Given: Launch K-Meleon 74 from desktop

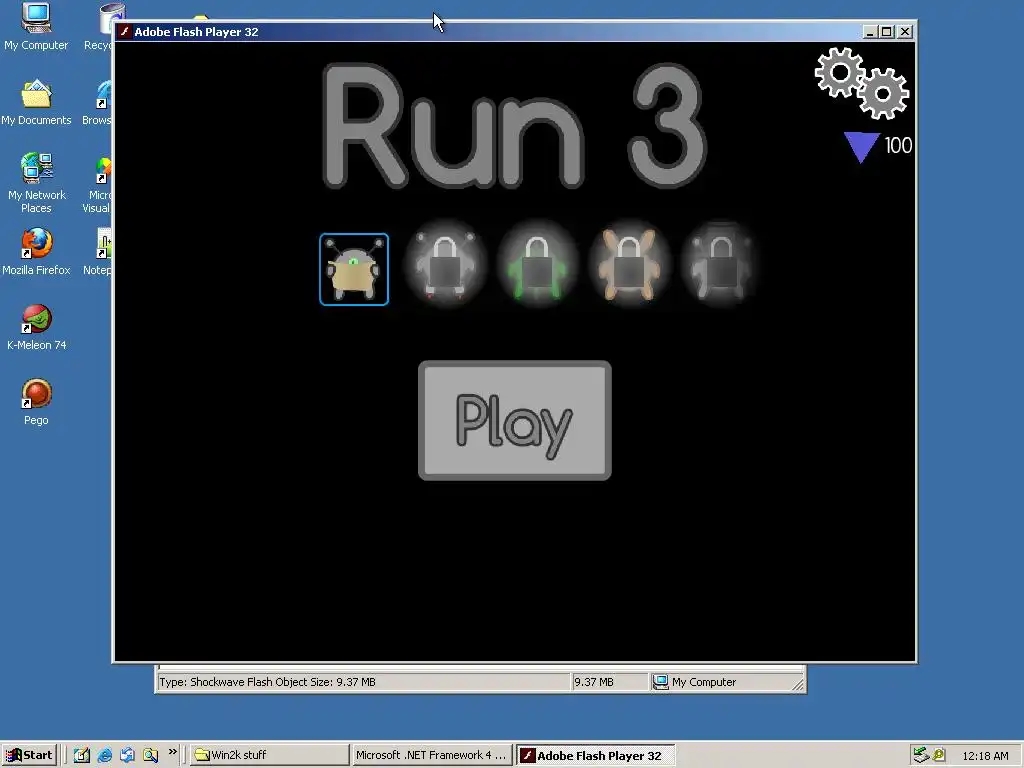Looking at the screenshot, I should (37, 327).
